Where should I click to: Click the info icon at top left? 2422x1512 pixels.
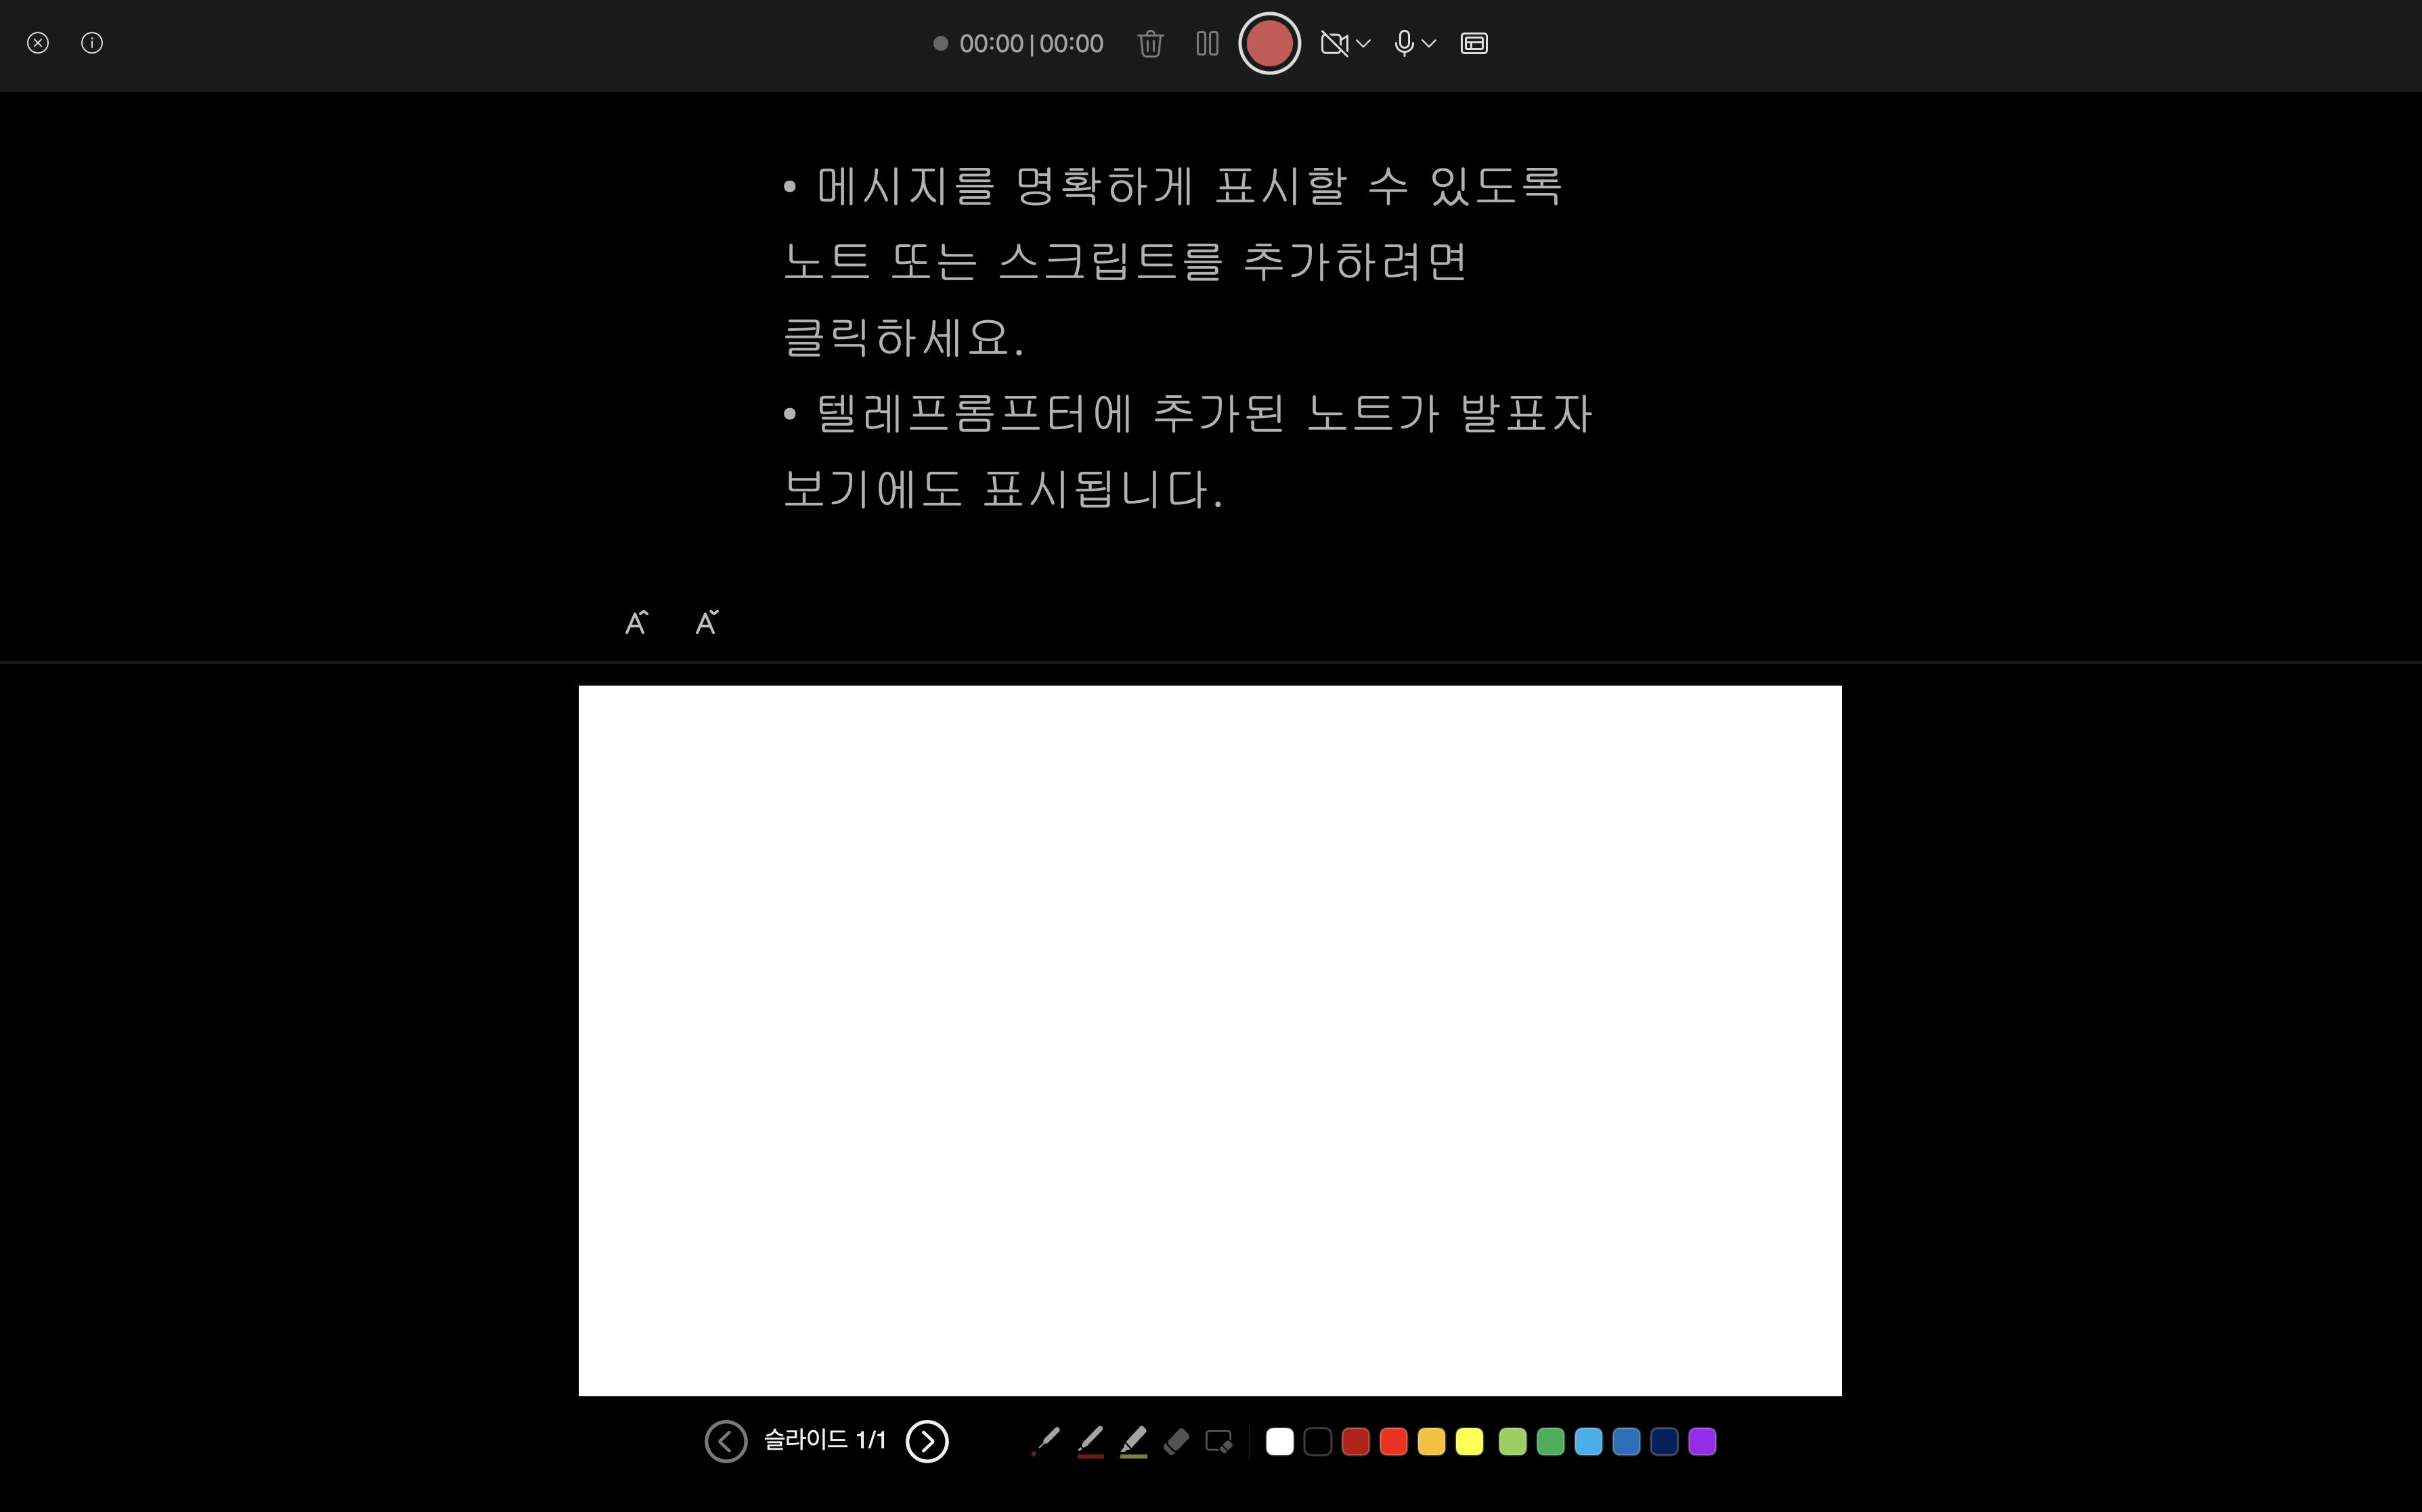[92, 43]
